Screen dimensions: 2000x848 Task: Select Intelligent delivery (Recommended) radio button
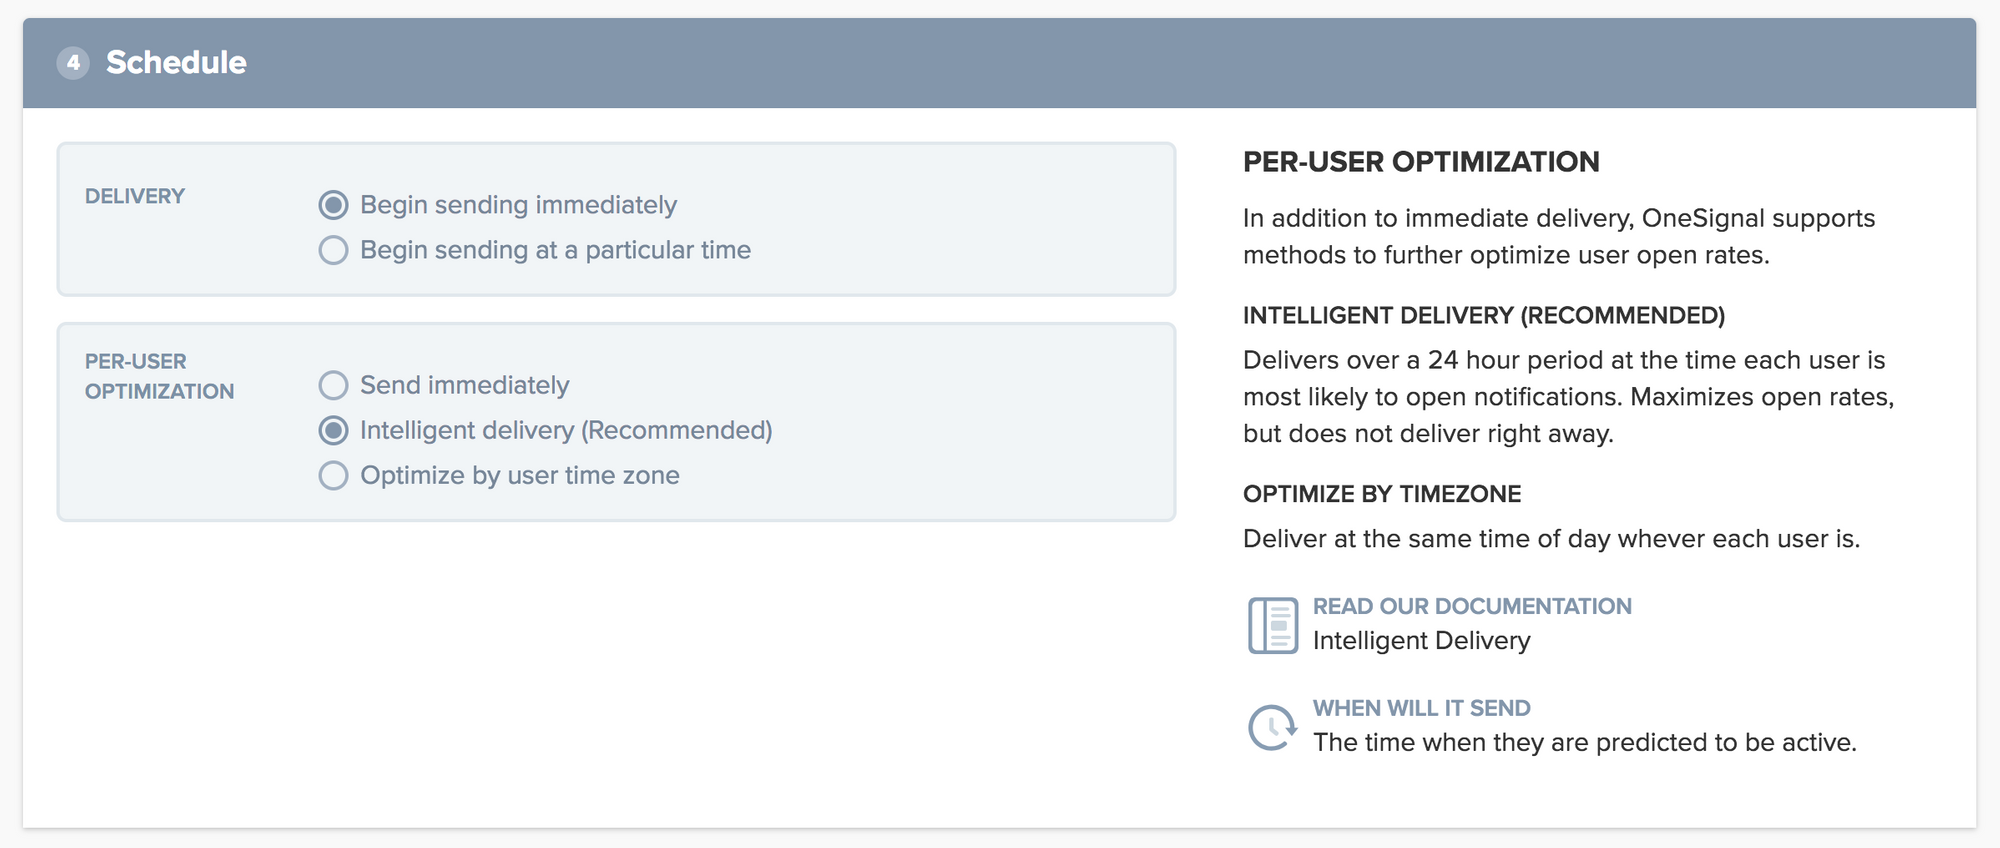pos(333,430)
